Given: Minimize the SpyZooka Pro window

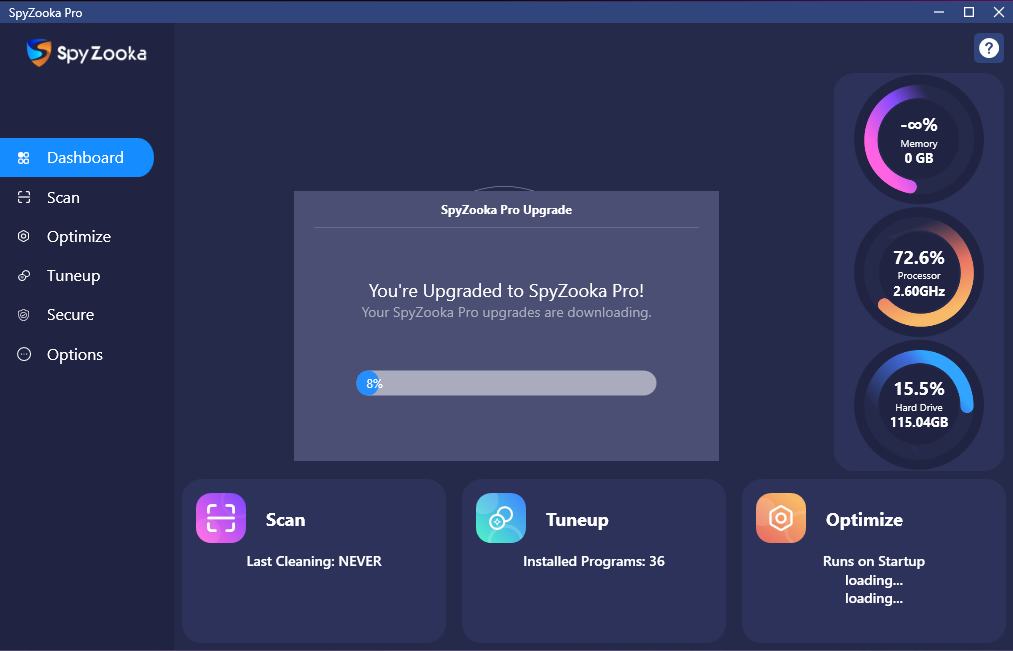Looking at the screenshot, I should point(939,12).
